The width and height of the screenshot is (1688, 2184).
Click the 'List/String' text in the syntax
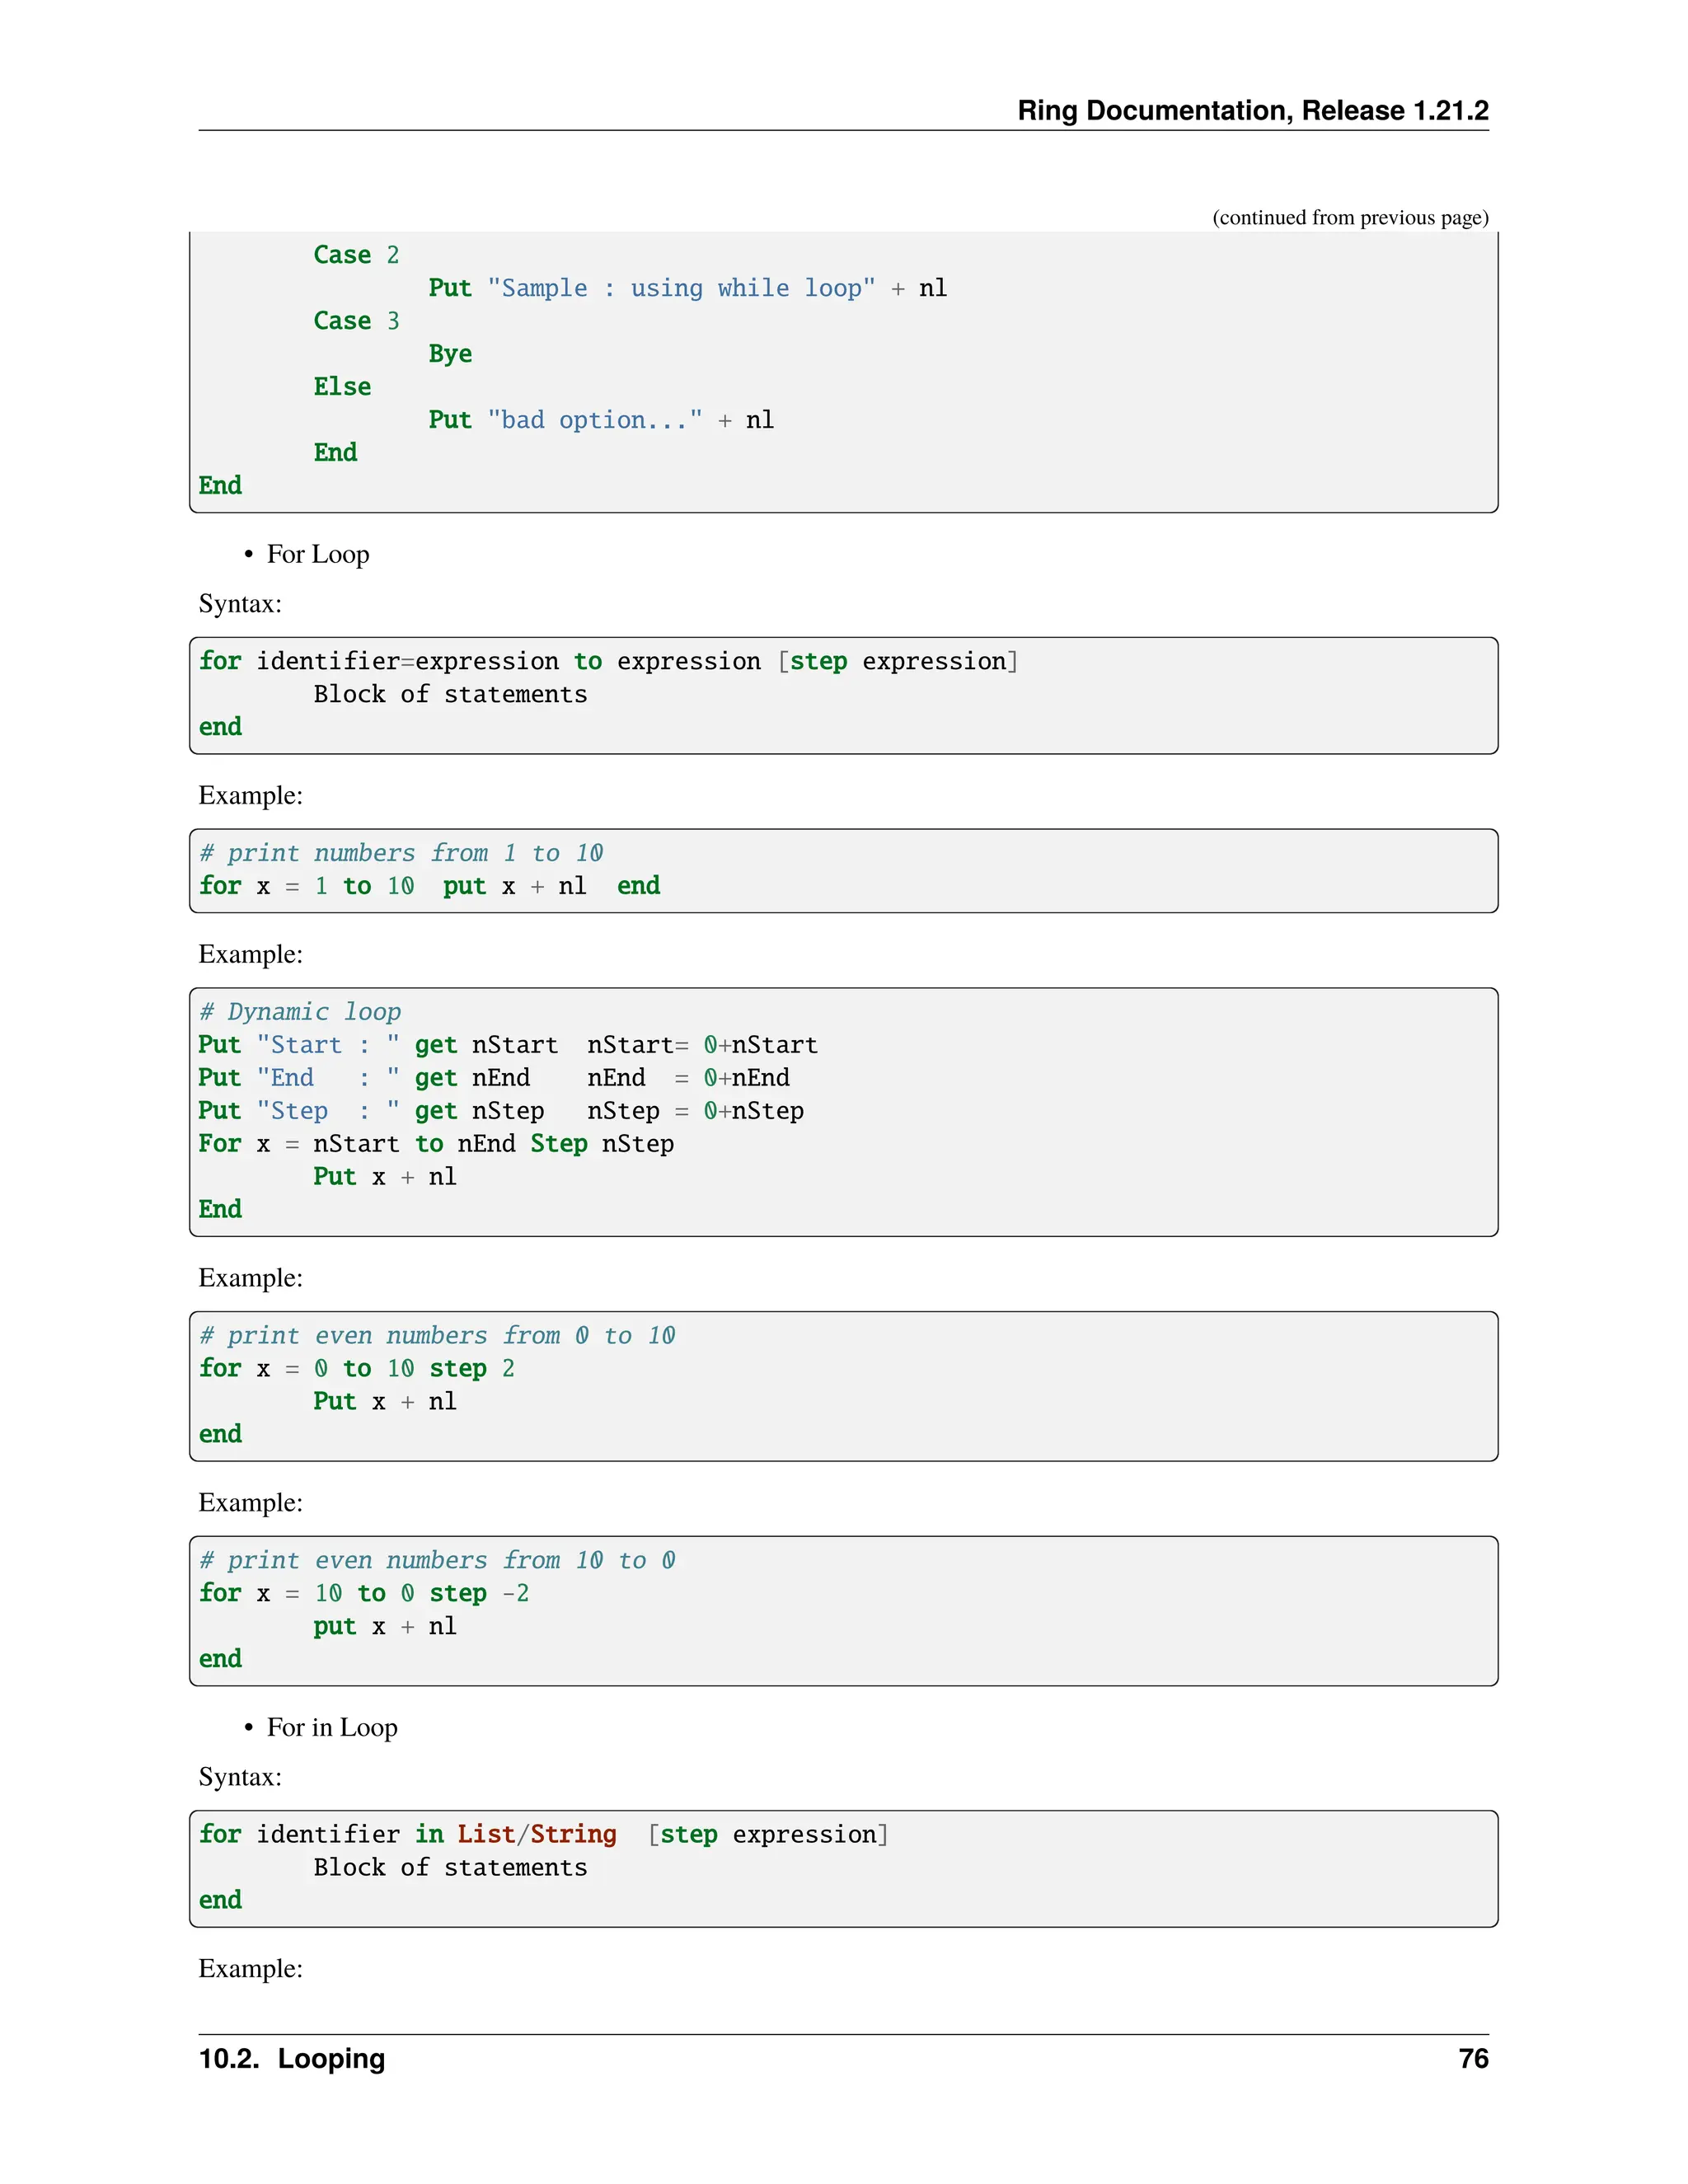point(537,1834)
